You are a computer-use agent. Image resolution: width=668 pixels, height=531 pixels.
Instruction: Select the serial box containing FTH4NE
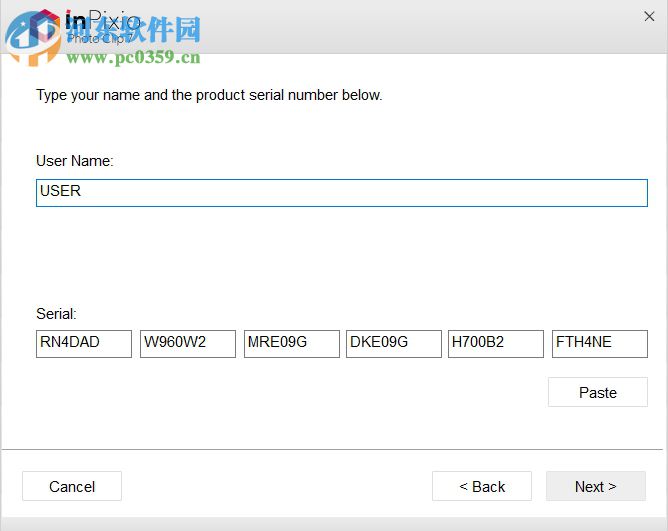(x=600, y=343)
